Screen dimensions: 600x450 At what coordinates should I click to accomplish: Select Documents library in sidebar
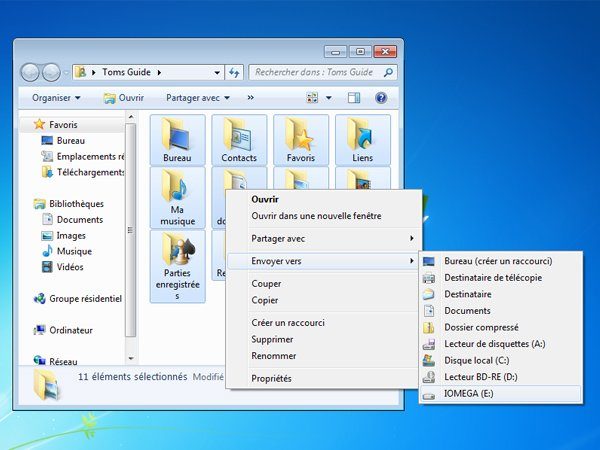coord(72,219)
